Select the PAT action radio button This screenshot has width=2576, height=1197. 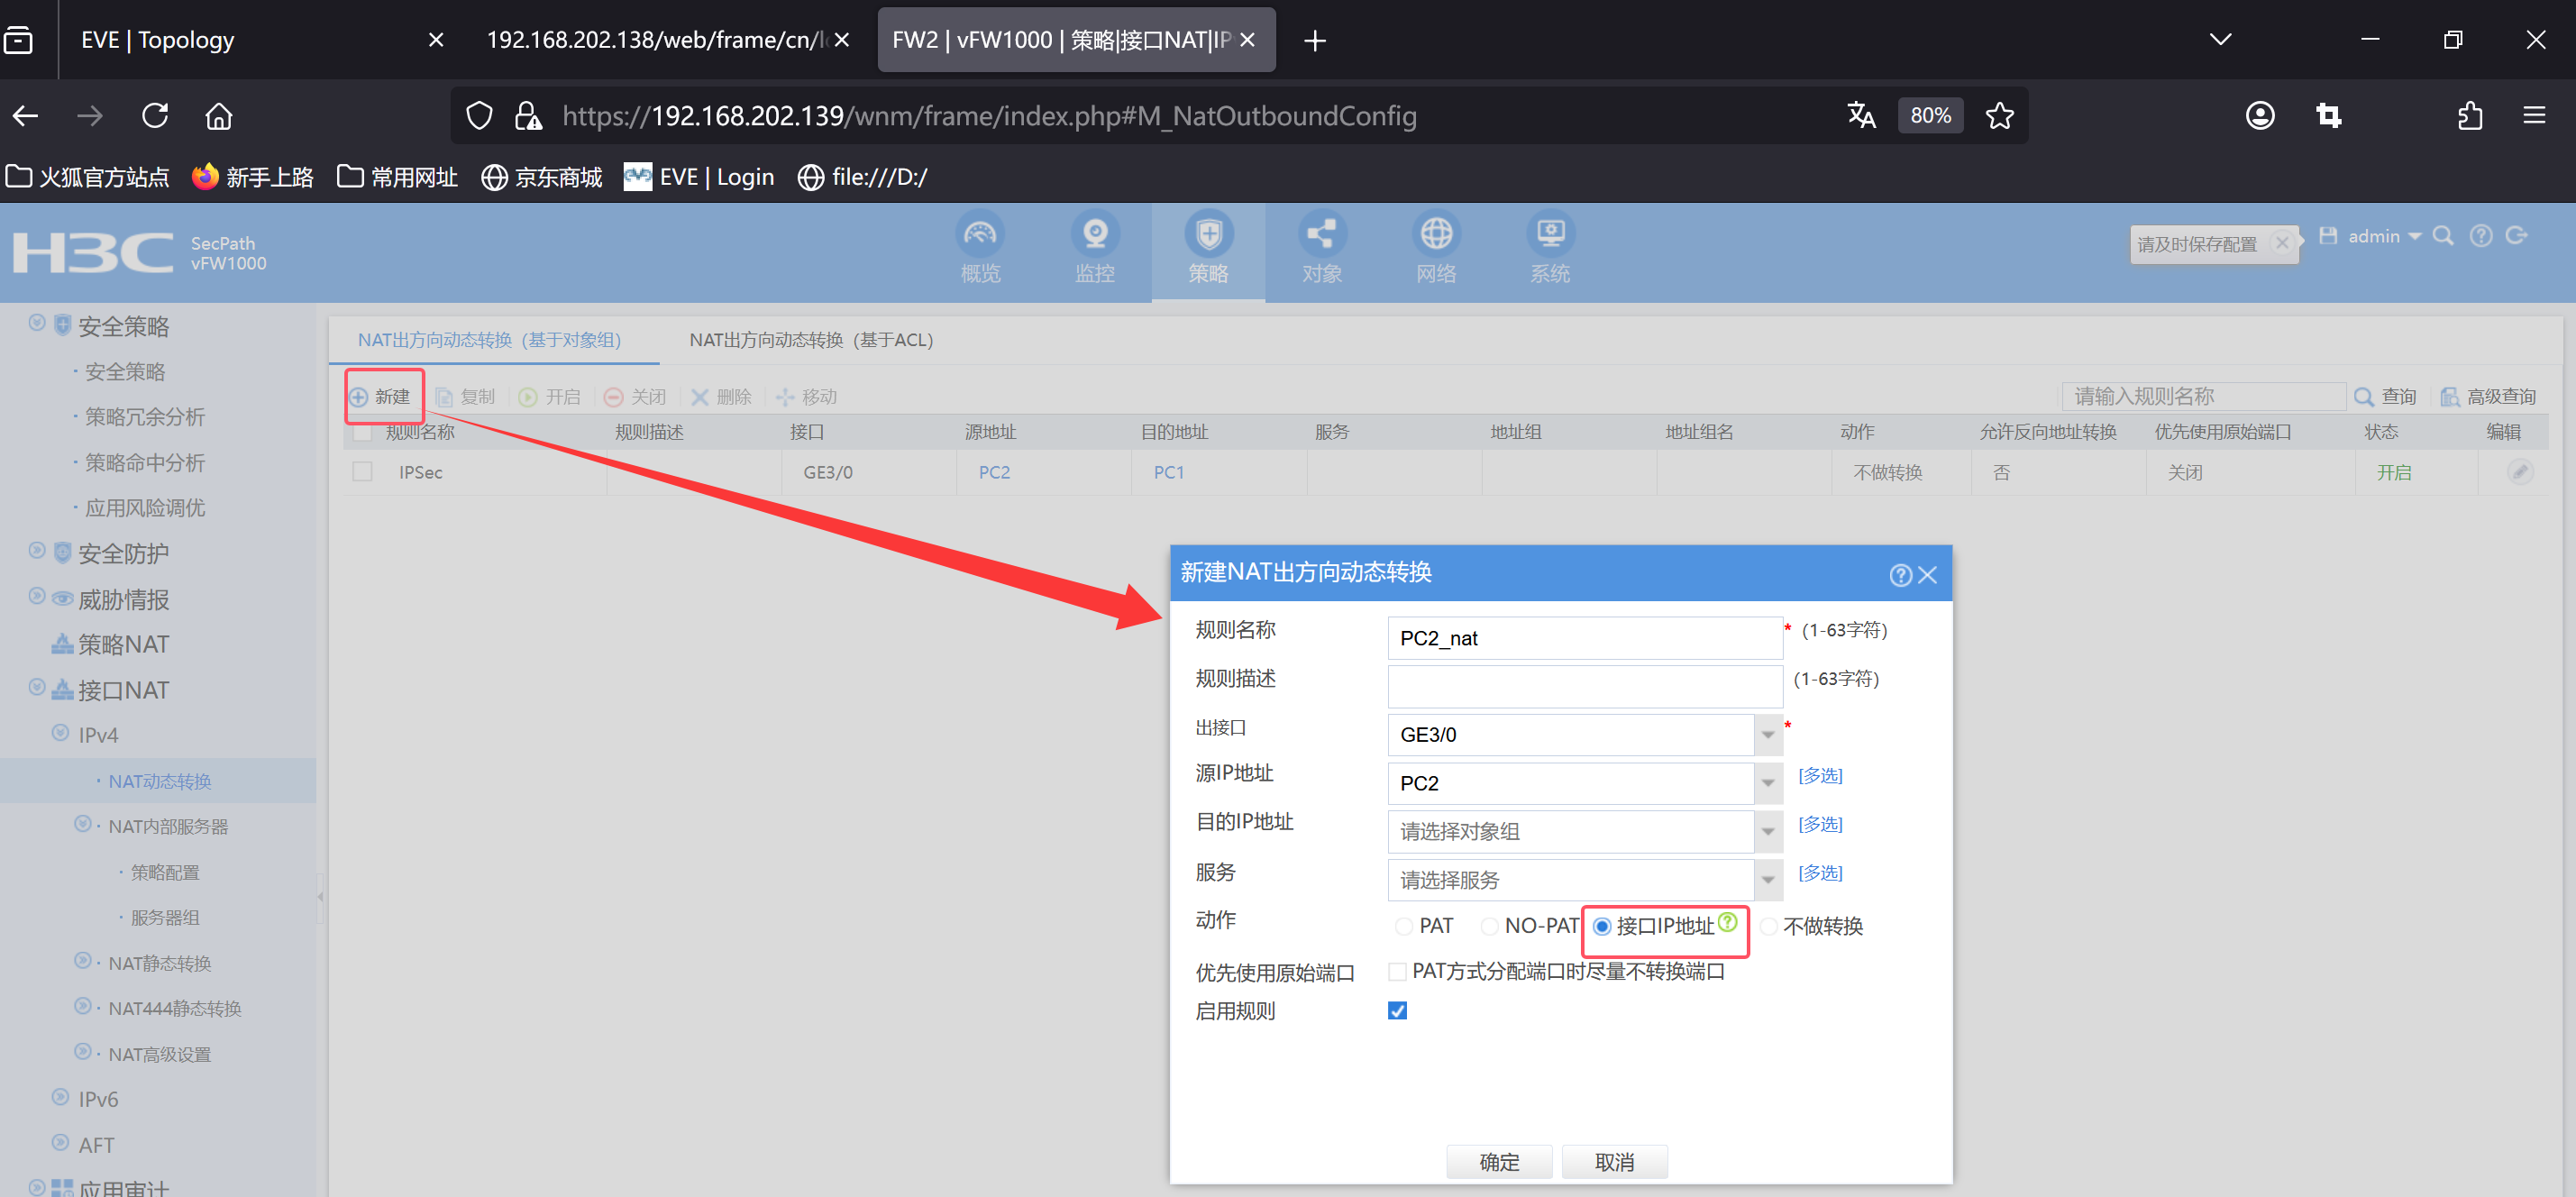[x=1403, y=926]
